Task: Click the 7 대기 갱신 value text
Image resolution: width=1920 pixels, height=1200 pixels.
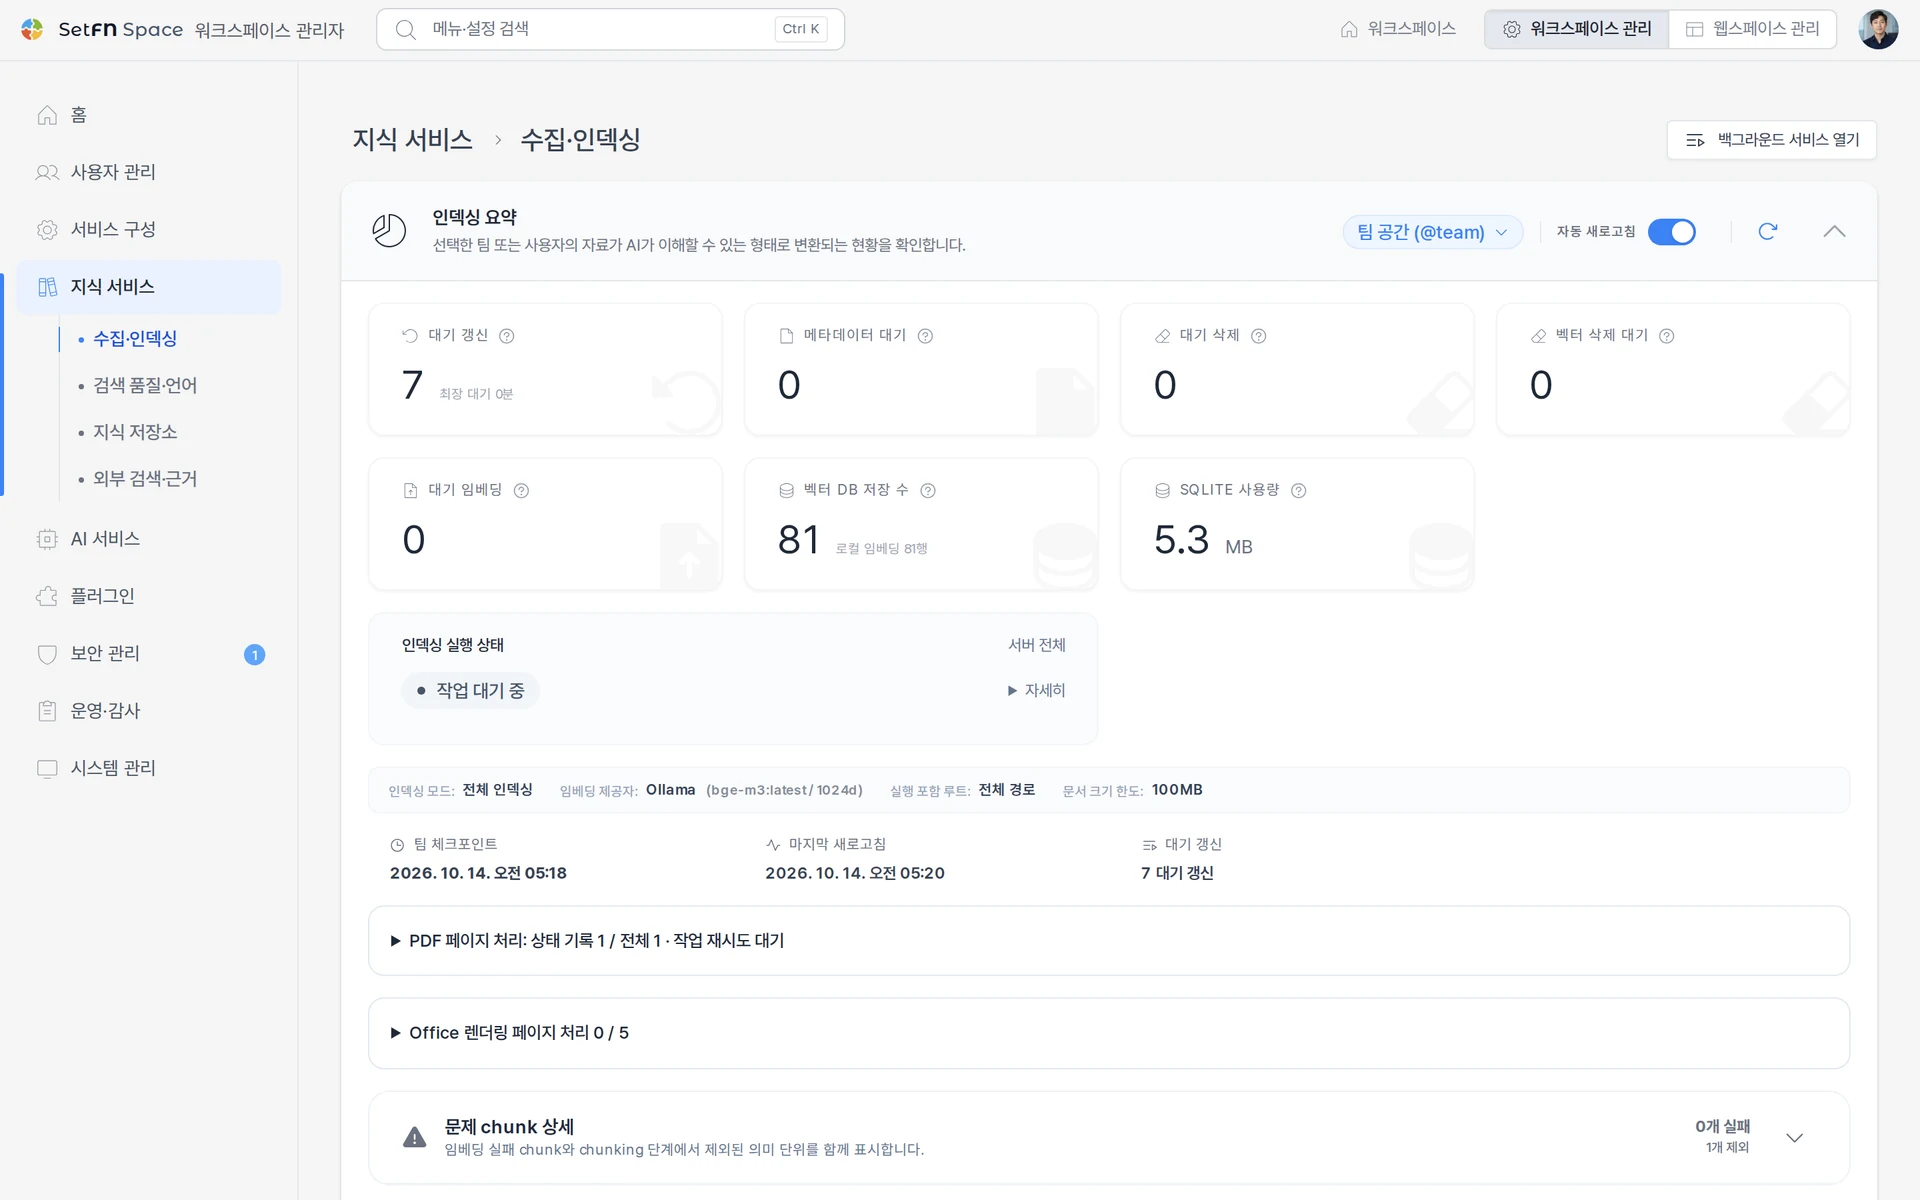Action: [1177, 873]
